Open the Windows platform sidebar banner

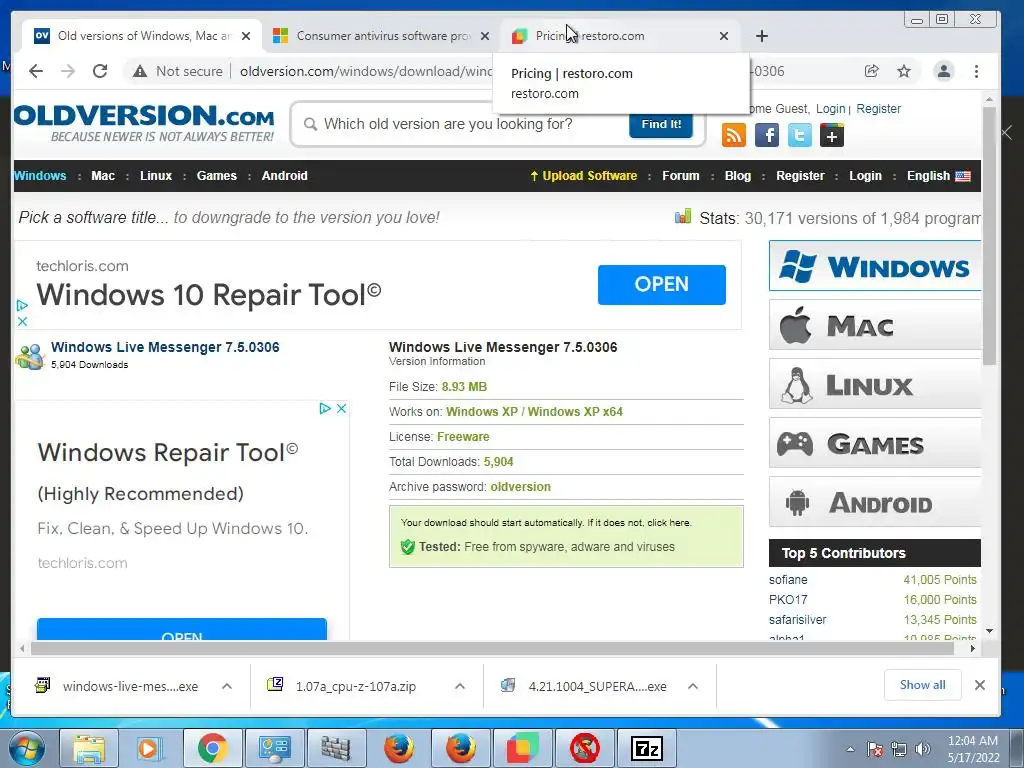coord(875,266)
